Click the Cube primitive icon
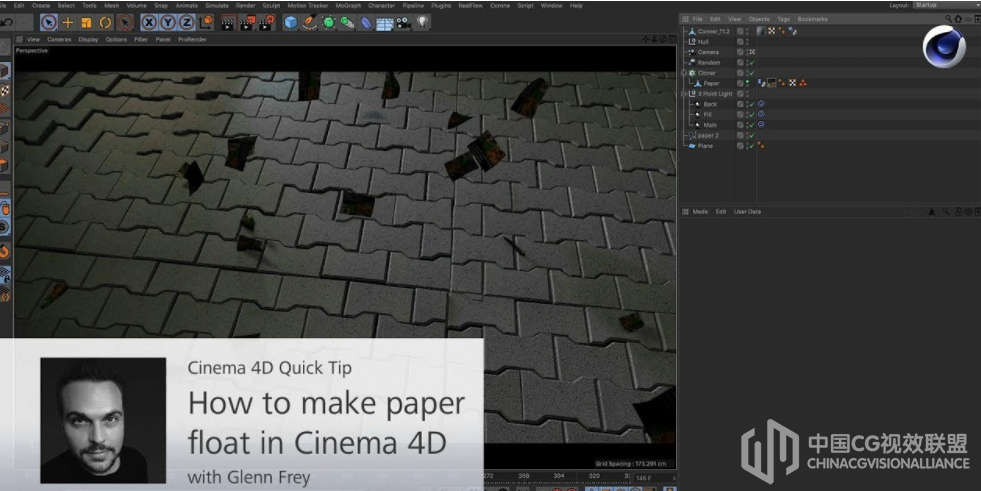Image resolution: width=981 pixels, height=491 pixels. tap(291, 23)
